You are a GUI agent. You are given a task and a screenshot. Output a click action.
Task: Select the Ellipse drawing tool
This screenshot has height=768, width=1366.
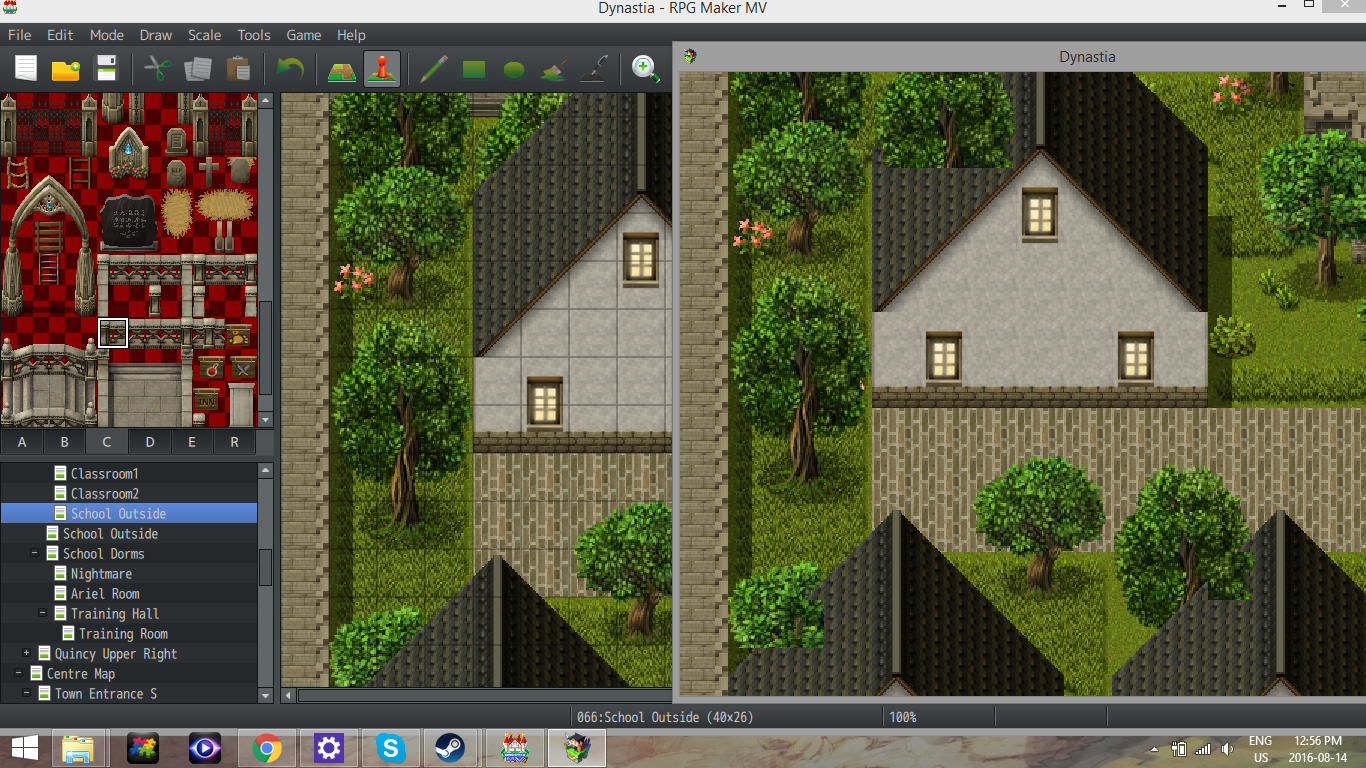(x=514, y=69)
